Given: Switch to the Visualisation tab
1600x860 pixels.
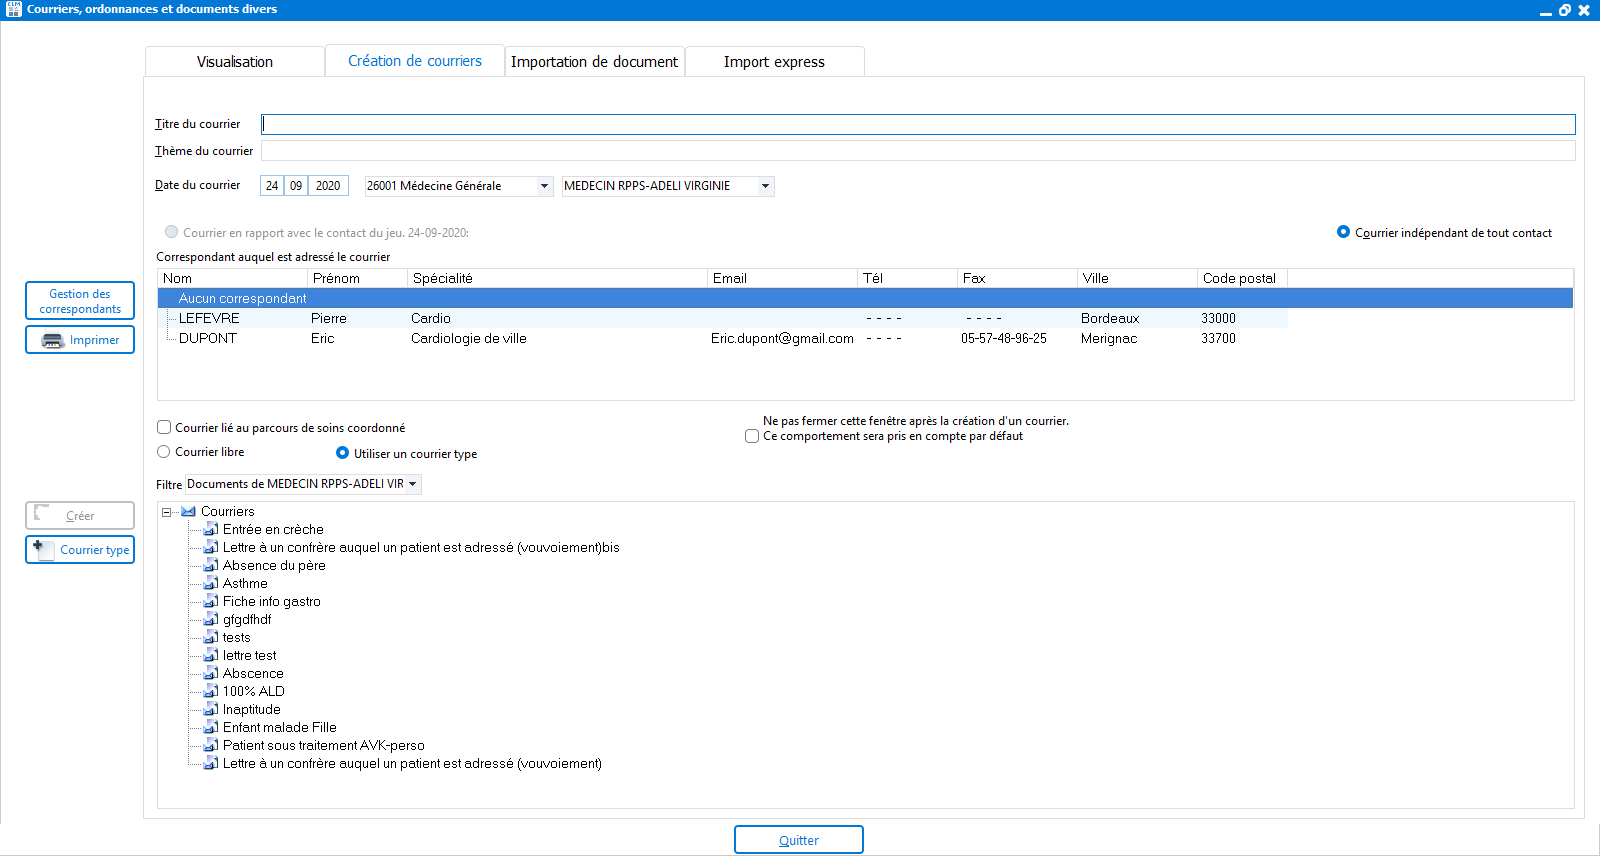Looking at the screenshot, I should click(x=235, y=62).
